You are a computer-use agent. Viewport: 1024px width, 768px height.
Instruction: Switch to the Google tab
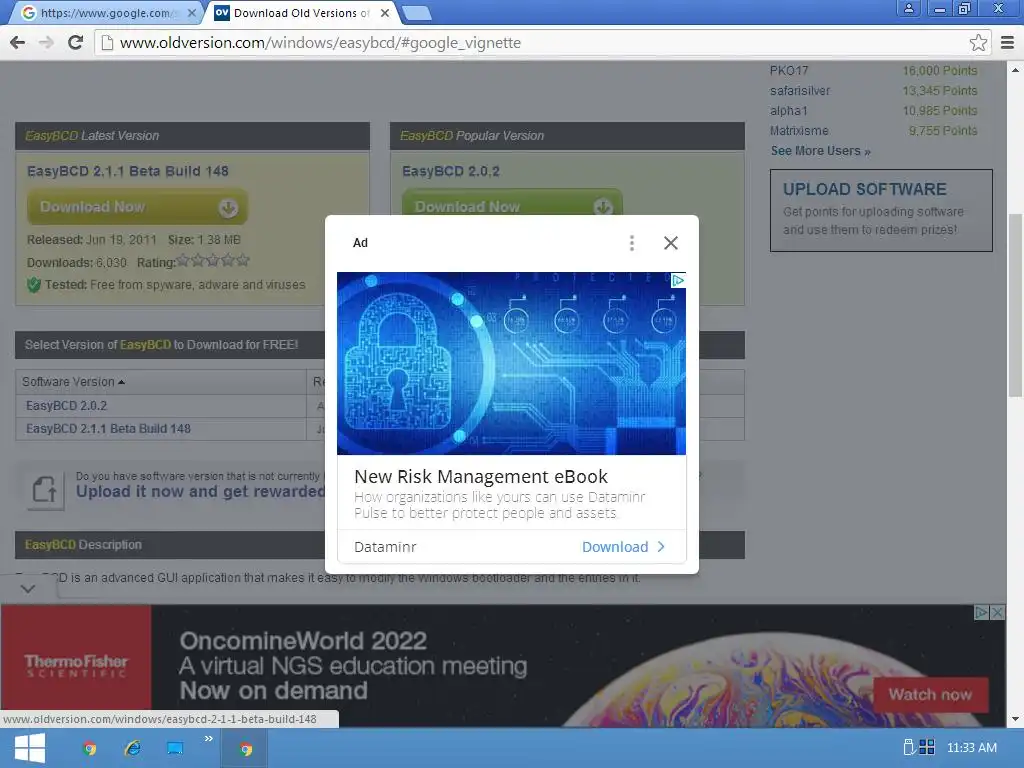[x=108, y=13]
